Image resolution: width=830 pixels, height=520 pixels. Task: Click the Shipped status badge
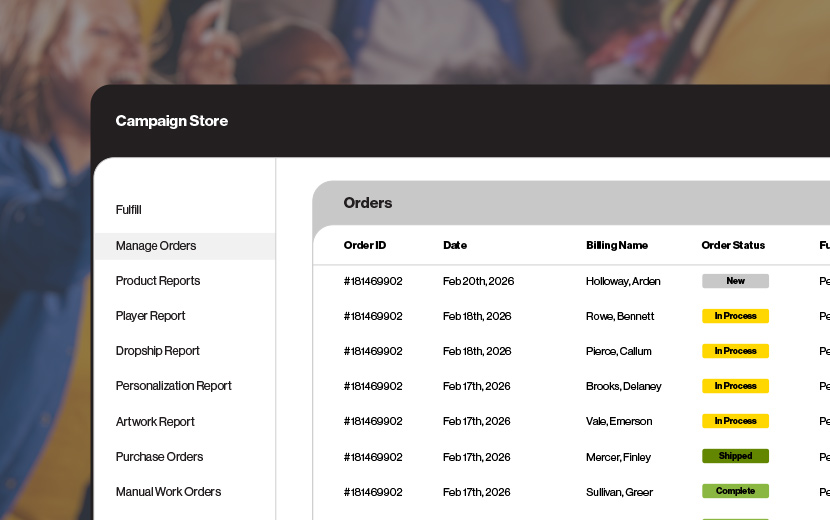735,456
